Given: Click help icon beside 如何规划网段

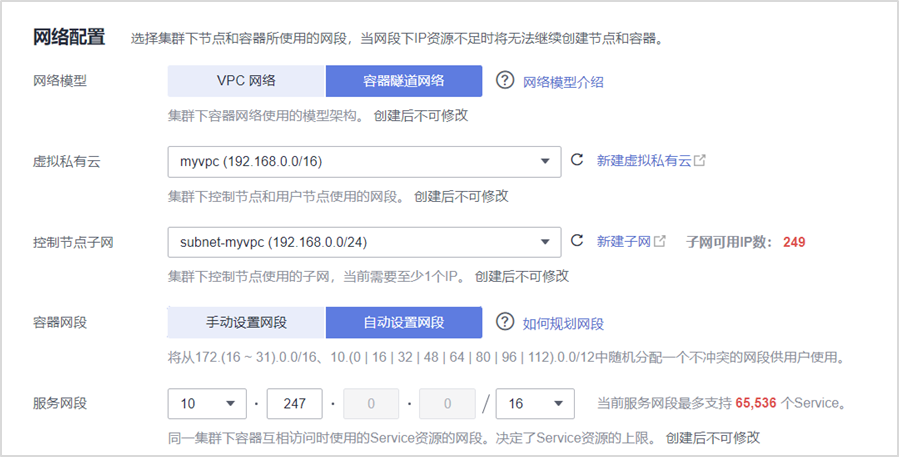Looking at the screenshot, I should pyautogui.click(x=505, y=323).
